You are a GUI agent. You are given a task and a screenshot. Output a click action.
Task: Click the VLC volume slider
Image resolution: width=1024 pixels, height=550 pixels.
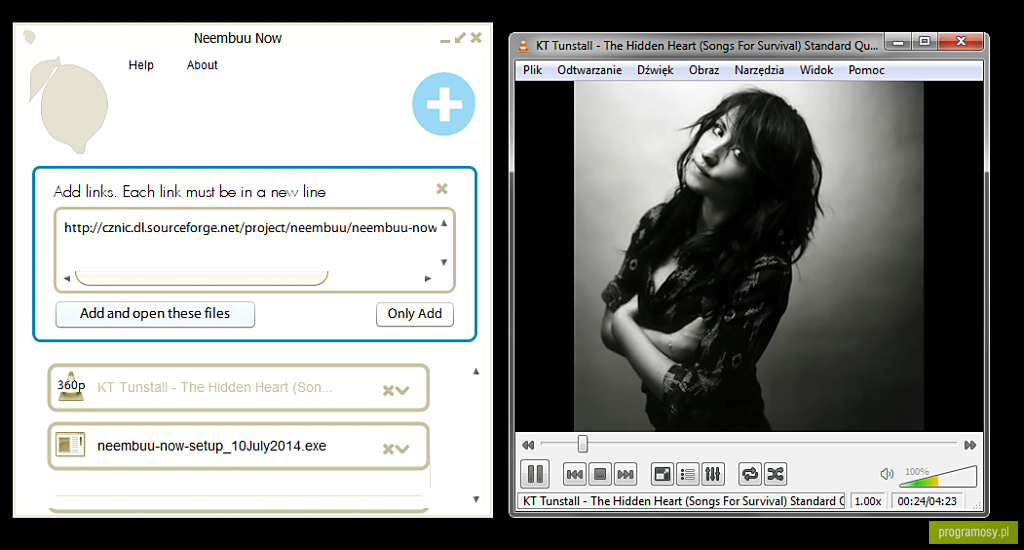(938, 476)
